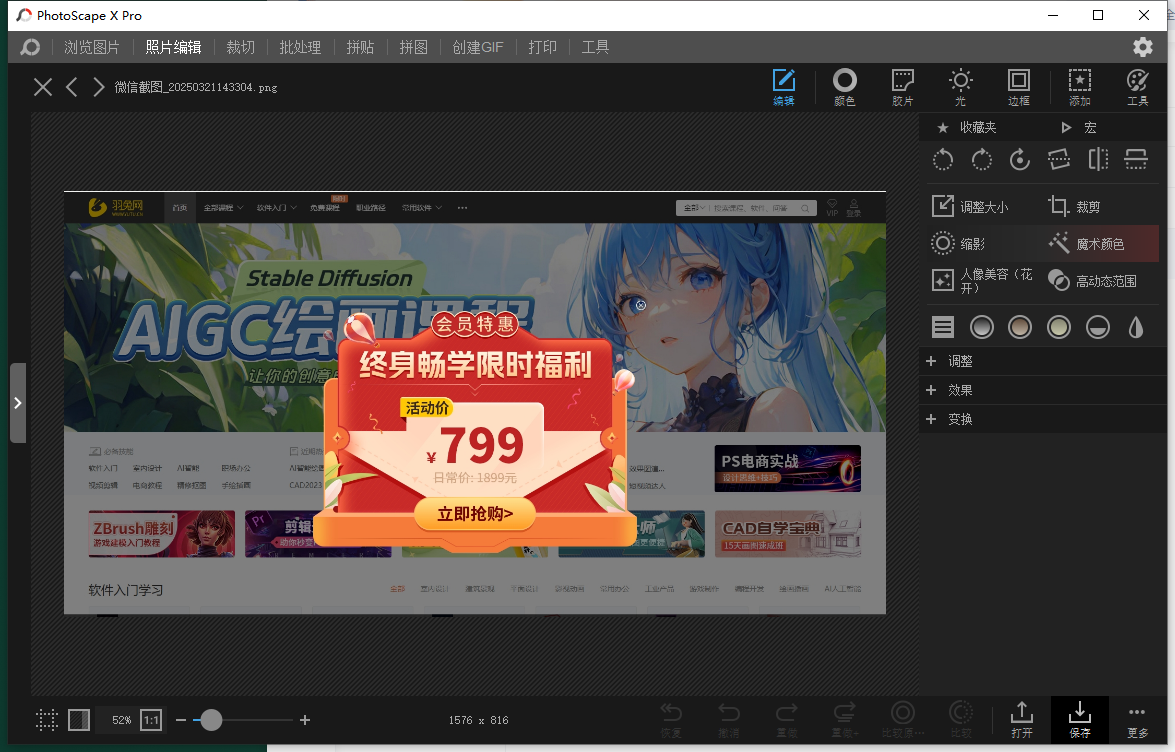The width and height of the screenshot is (1175, 752).
Task: Close the current image with the X icon
Action: 43,87
